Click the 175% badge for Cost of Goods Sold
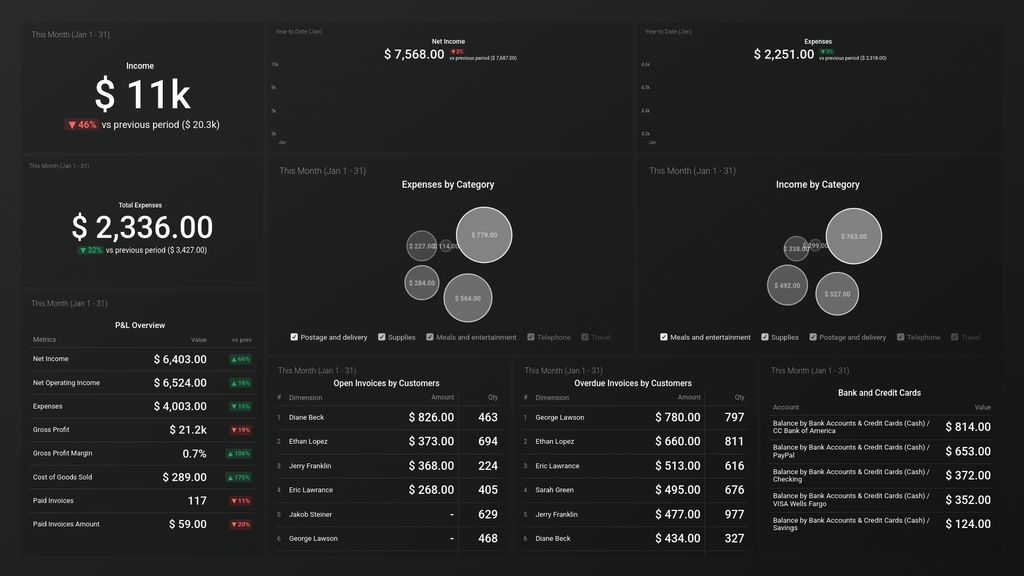1024x576 pixels. point(239,477)
